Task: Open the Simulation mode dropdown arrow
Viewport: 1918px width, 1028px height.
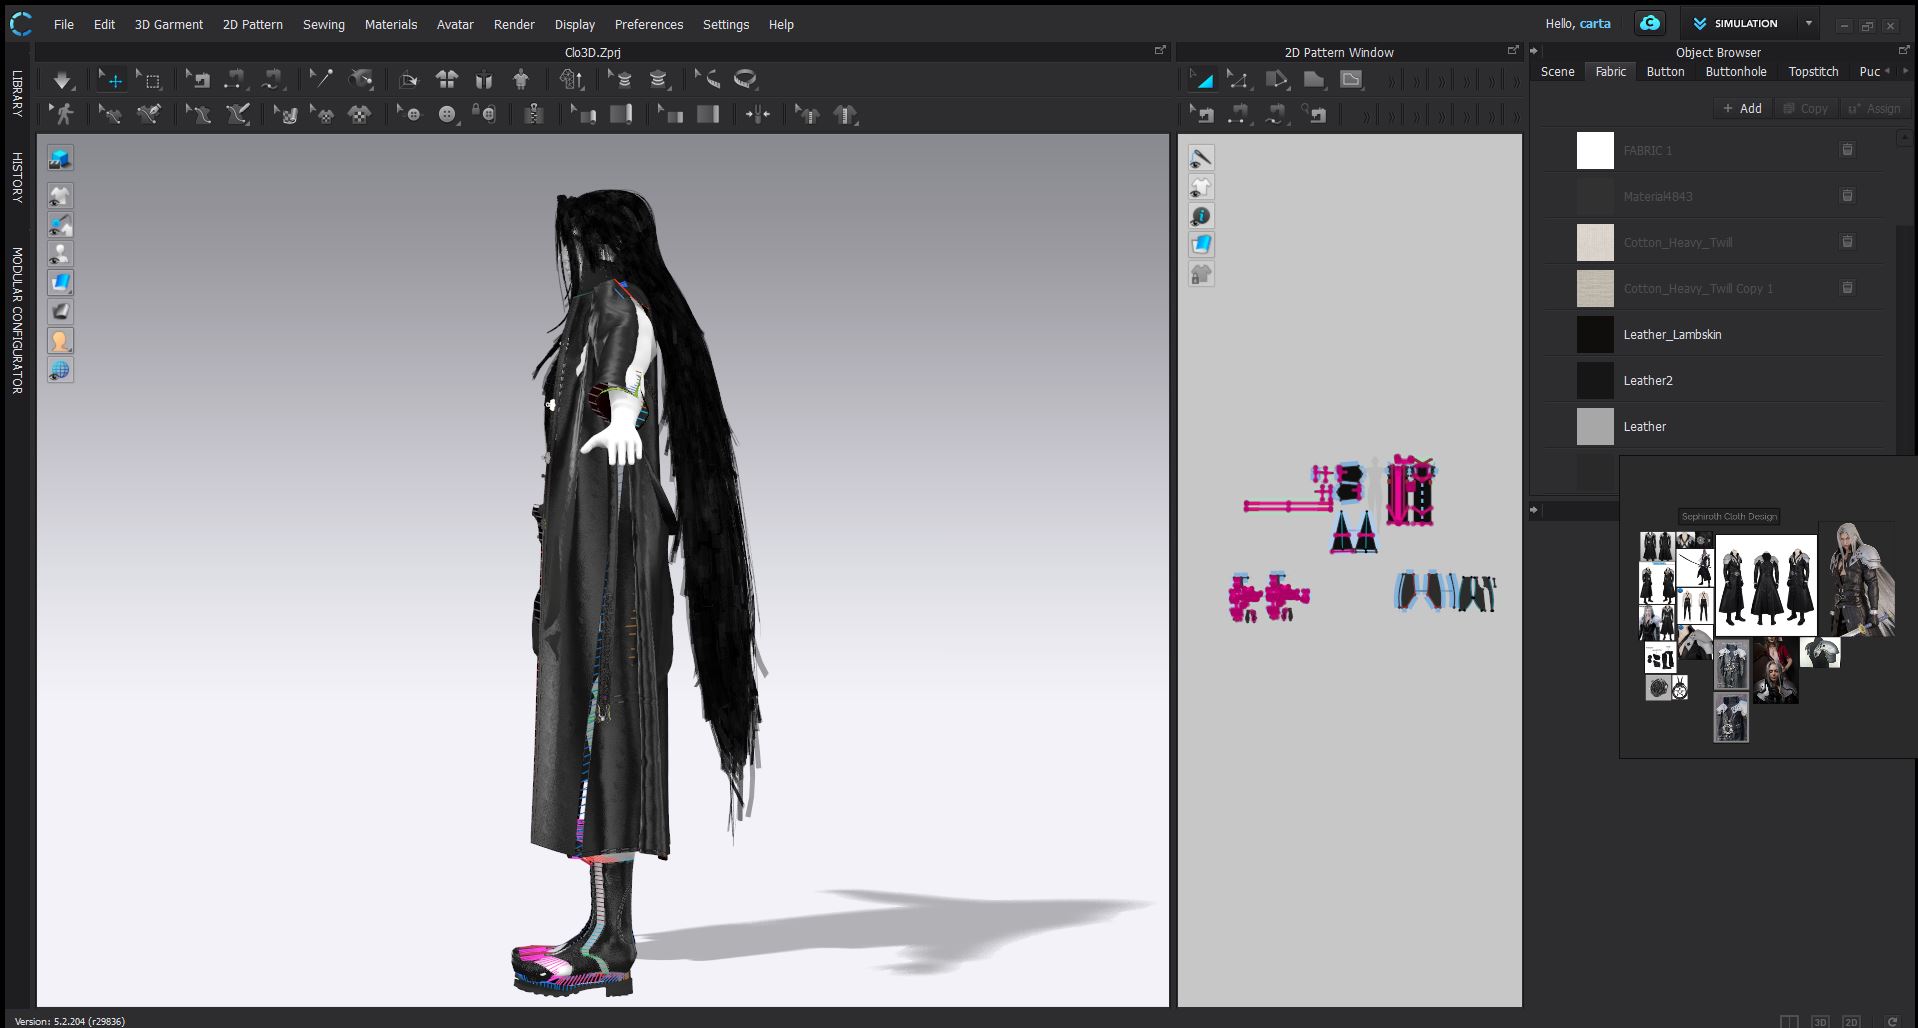Action: click(x=1808, y=23)
